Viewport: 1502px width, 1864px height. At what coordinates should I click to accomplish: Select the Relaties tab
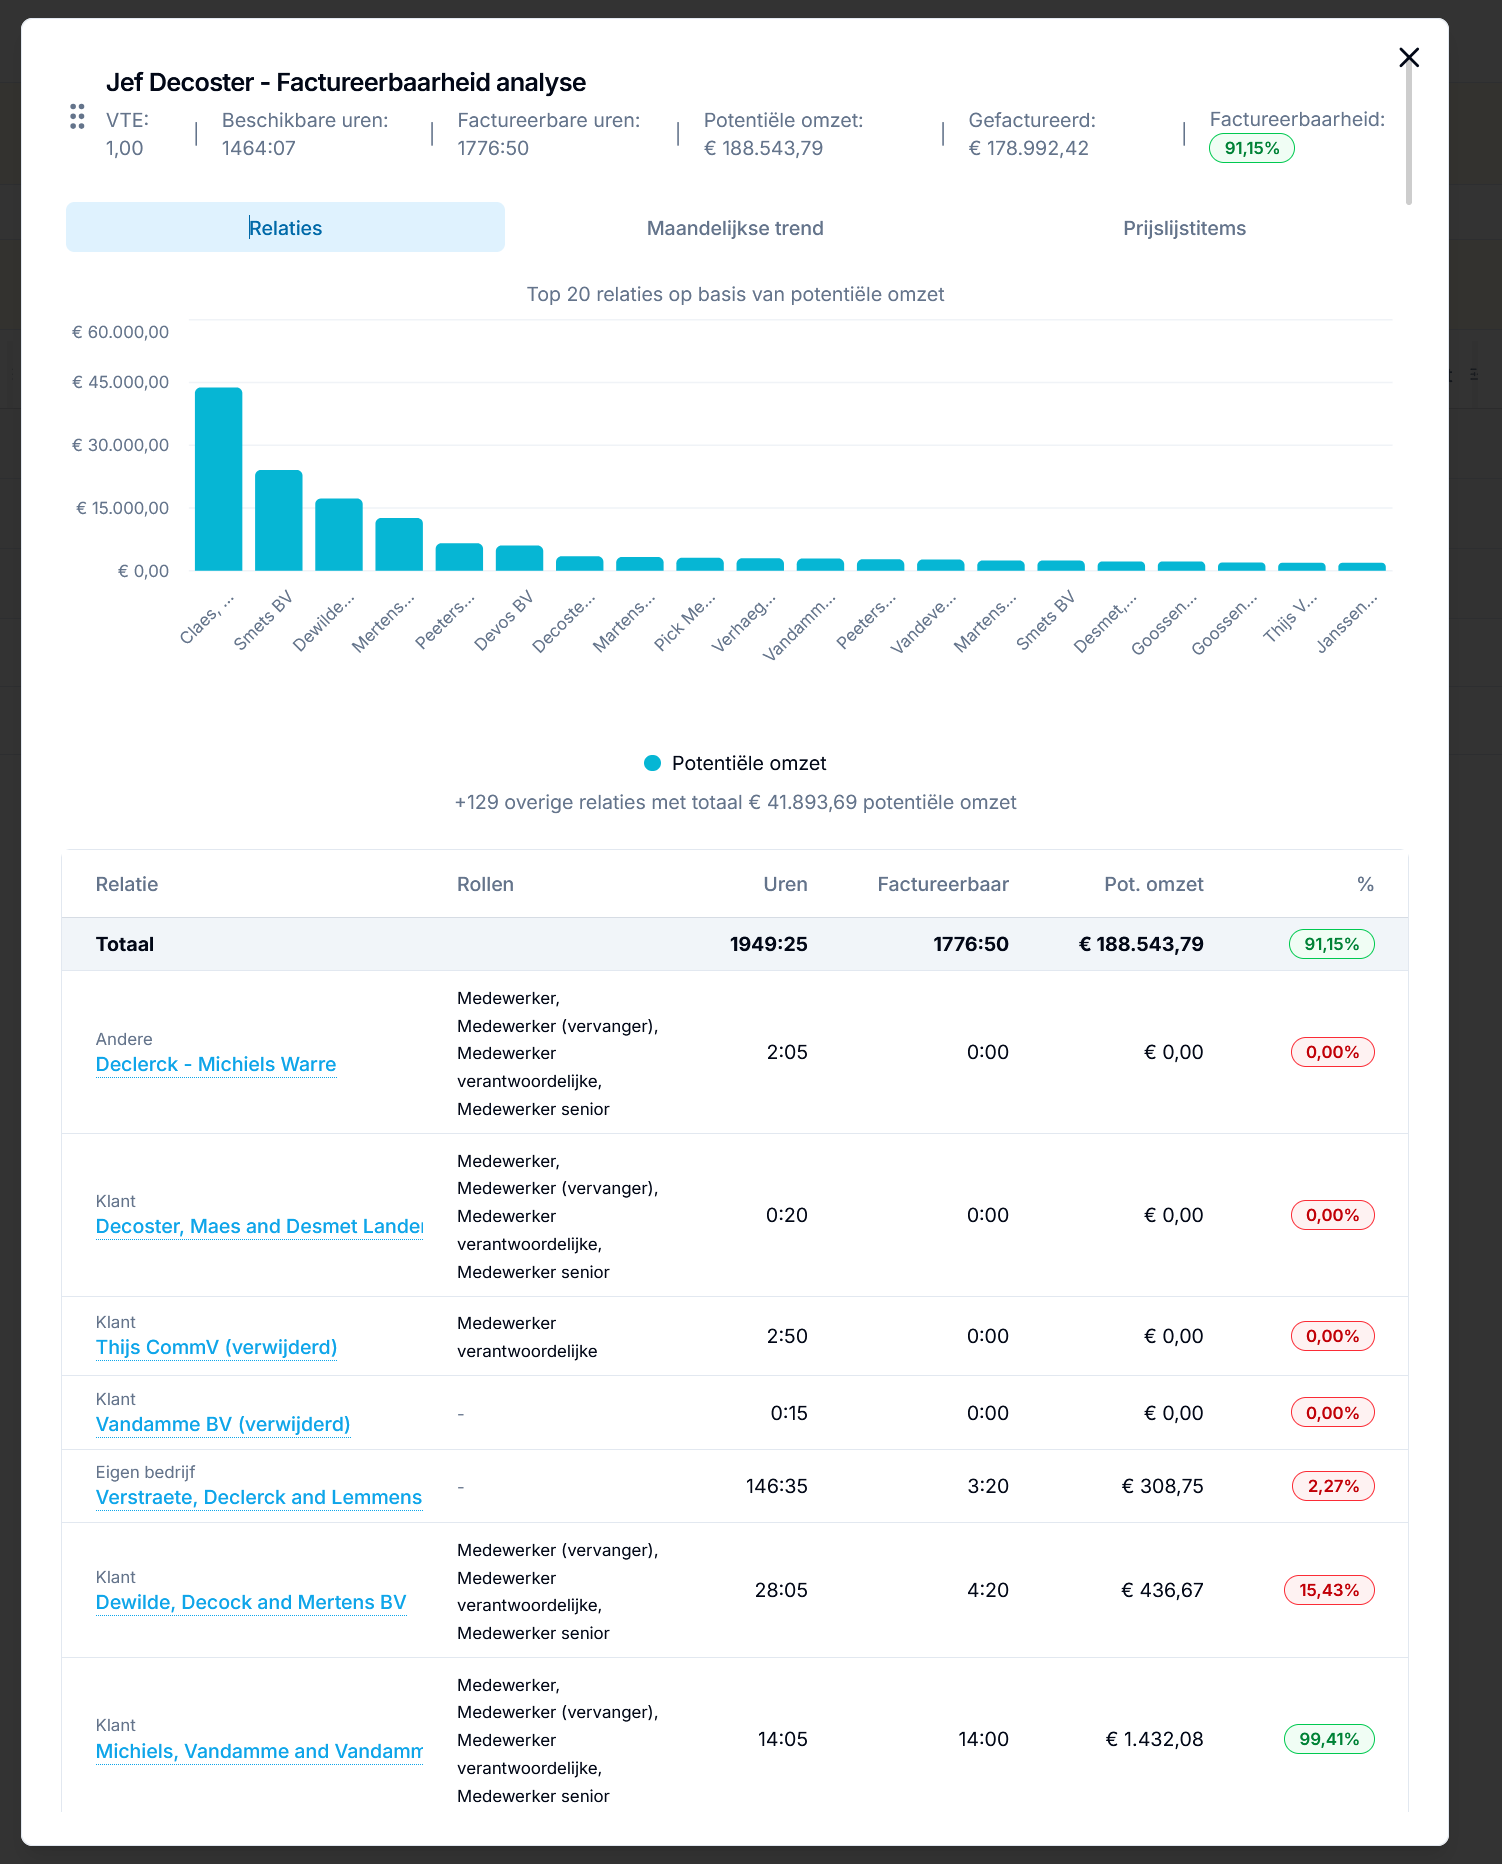point(285,228)
